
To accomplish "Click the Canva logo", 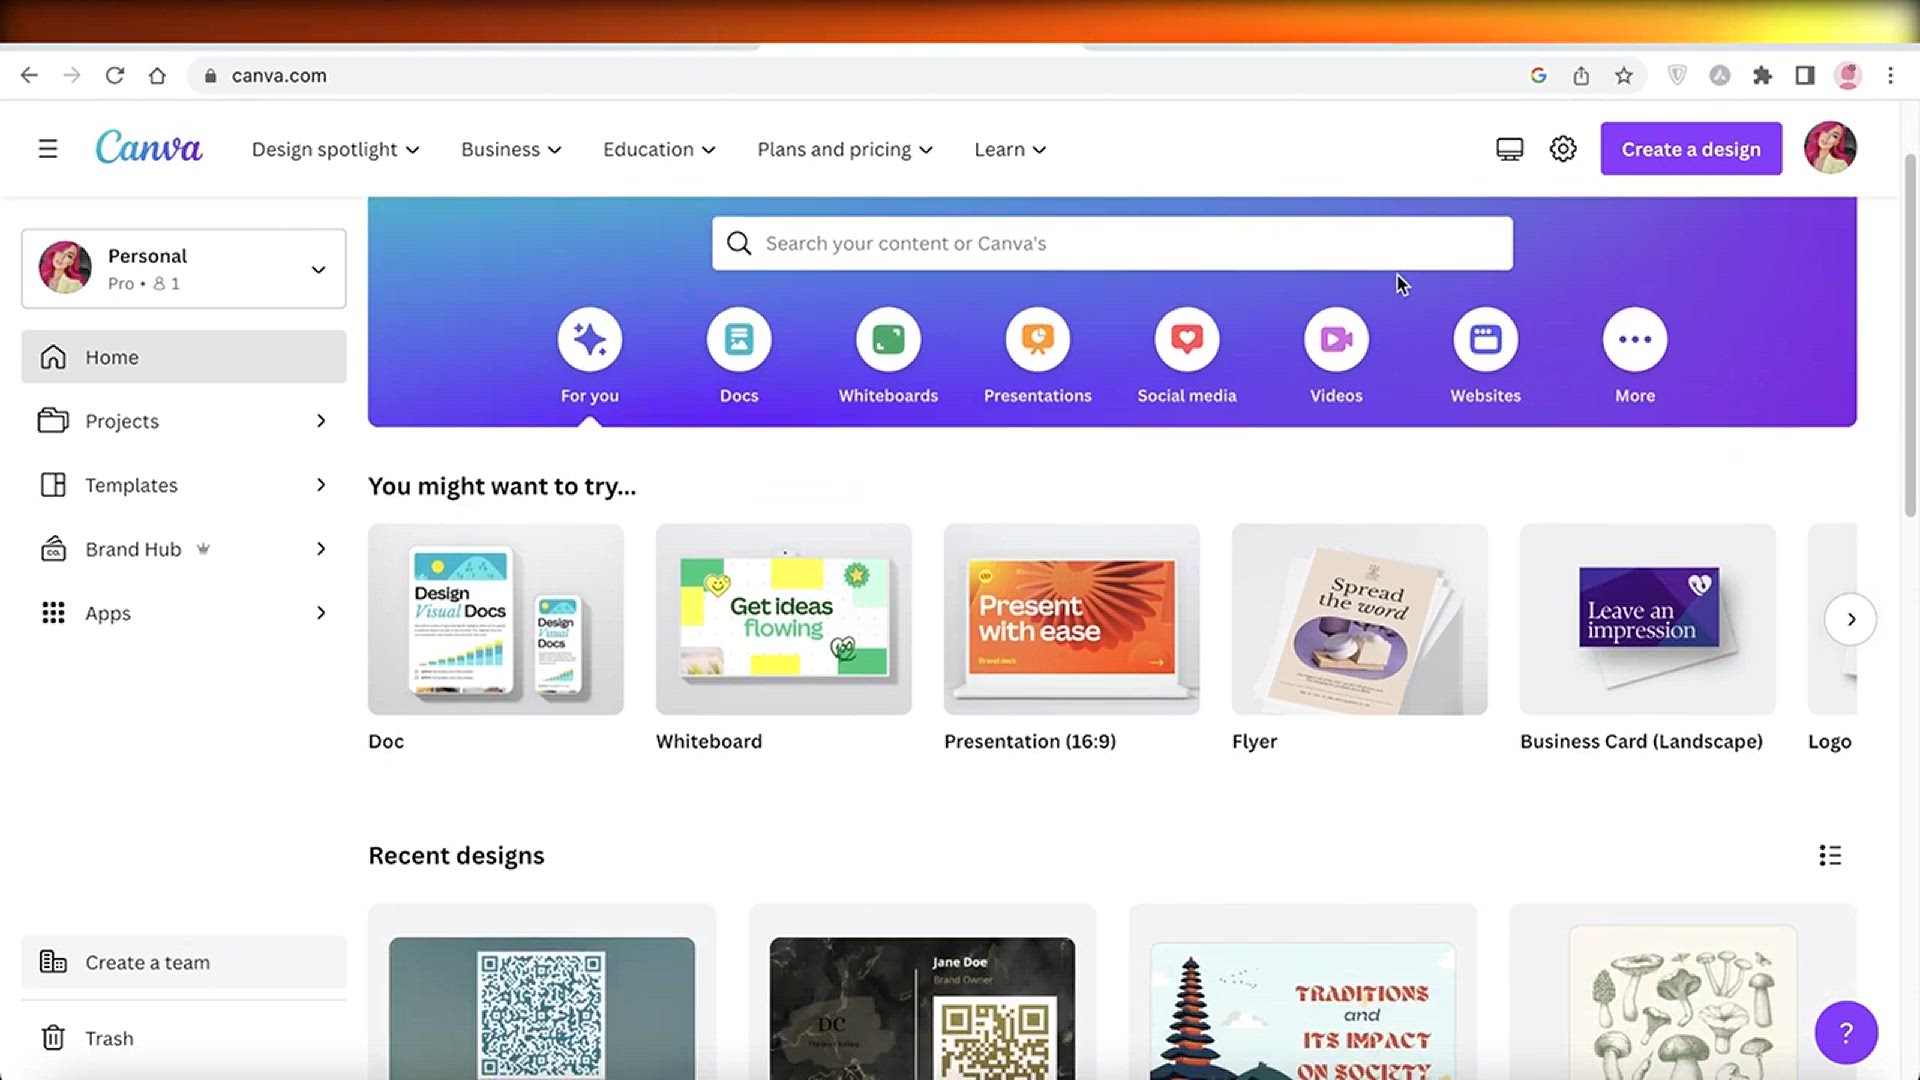I will [x=149, y=148].
